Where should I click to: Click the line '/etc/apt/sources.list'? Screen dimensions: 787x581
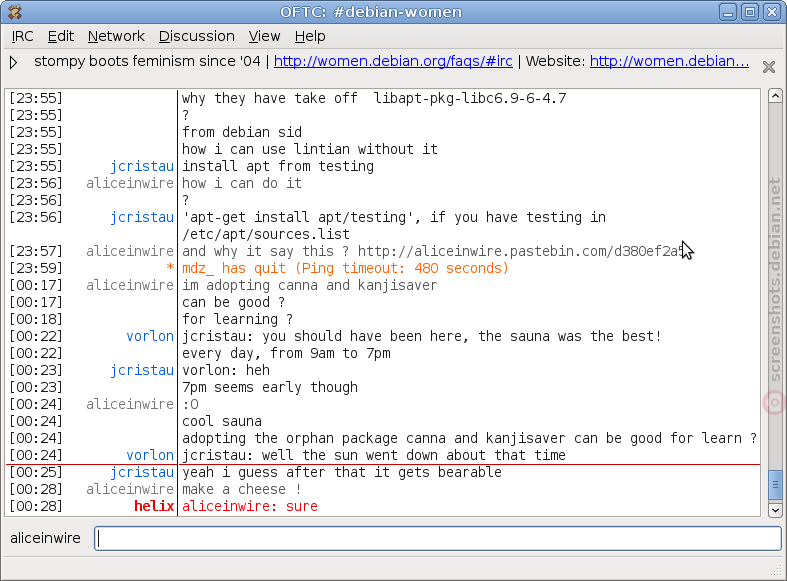(266, 234)
